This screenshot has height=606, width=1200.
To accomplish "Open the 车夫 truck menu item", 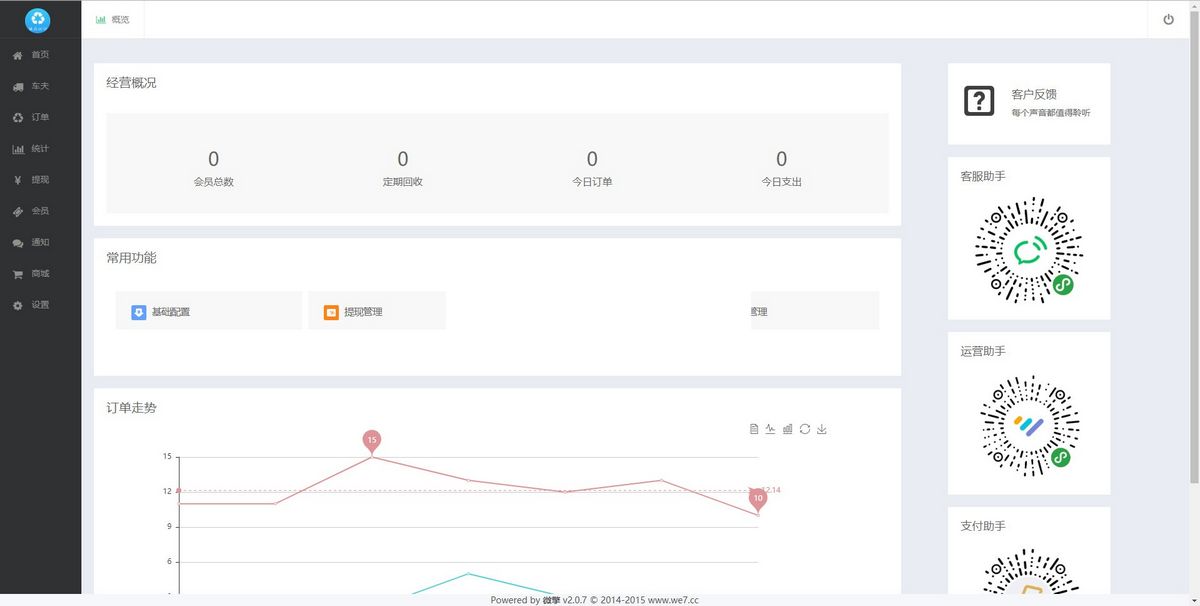I will click(x=40, y=86).
